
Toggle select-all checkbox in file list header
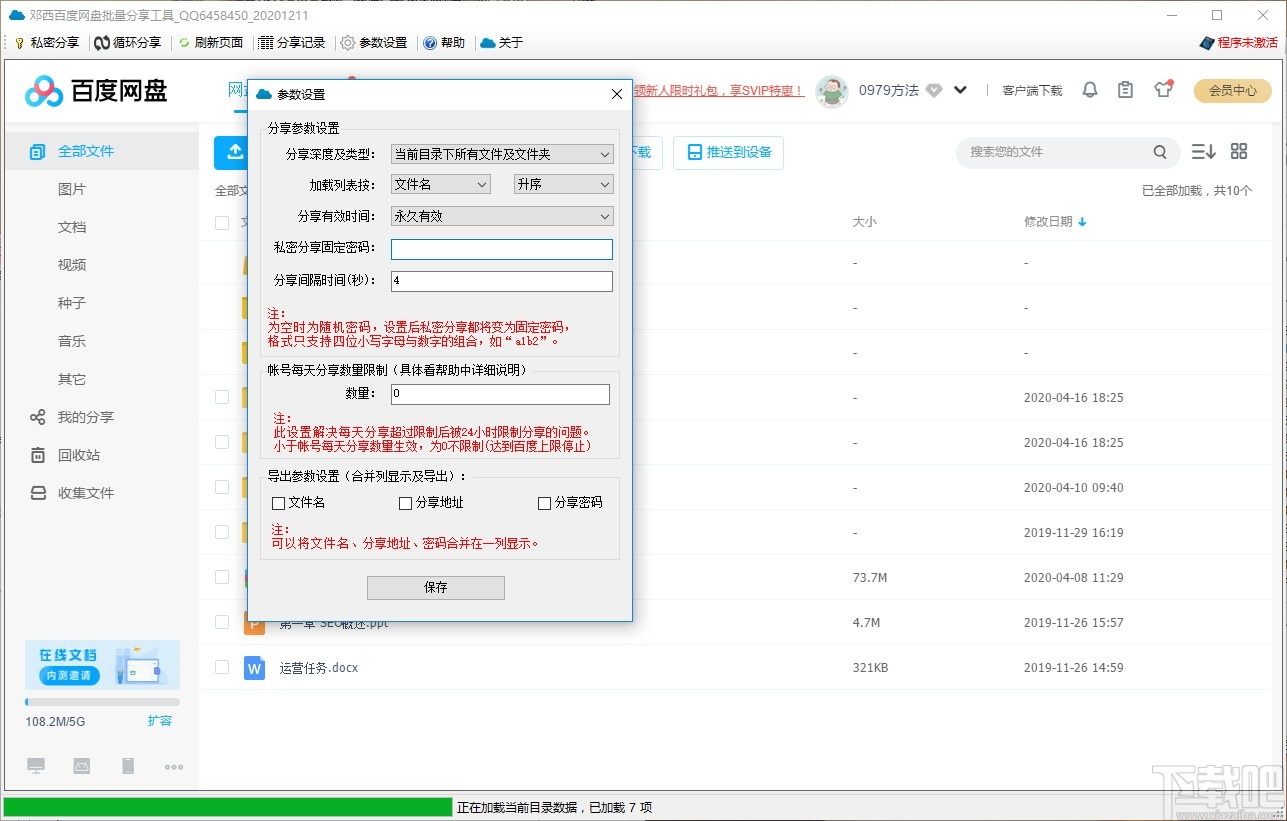point(222,222)
